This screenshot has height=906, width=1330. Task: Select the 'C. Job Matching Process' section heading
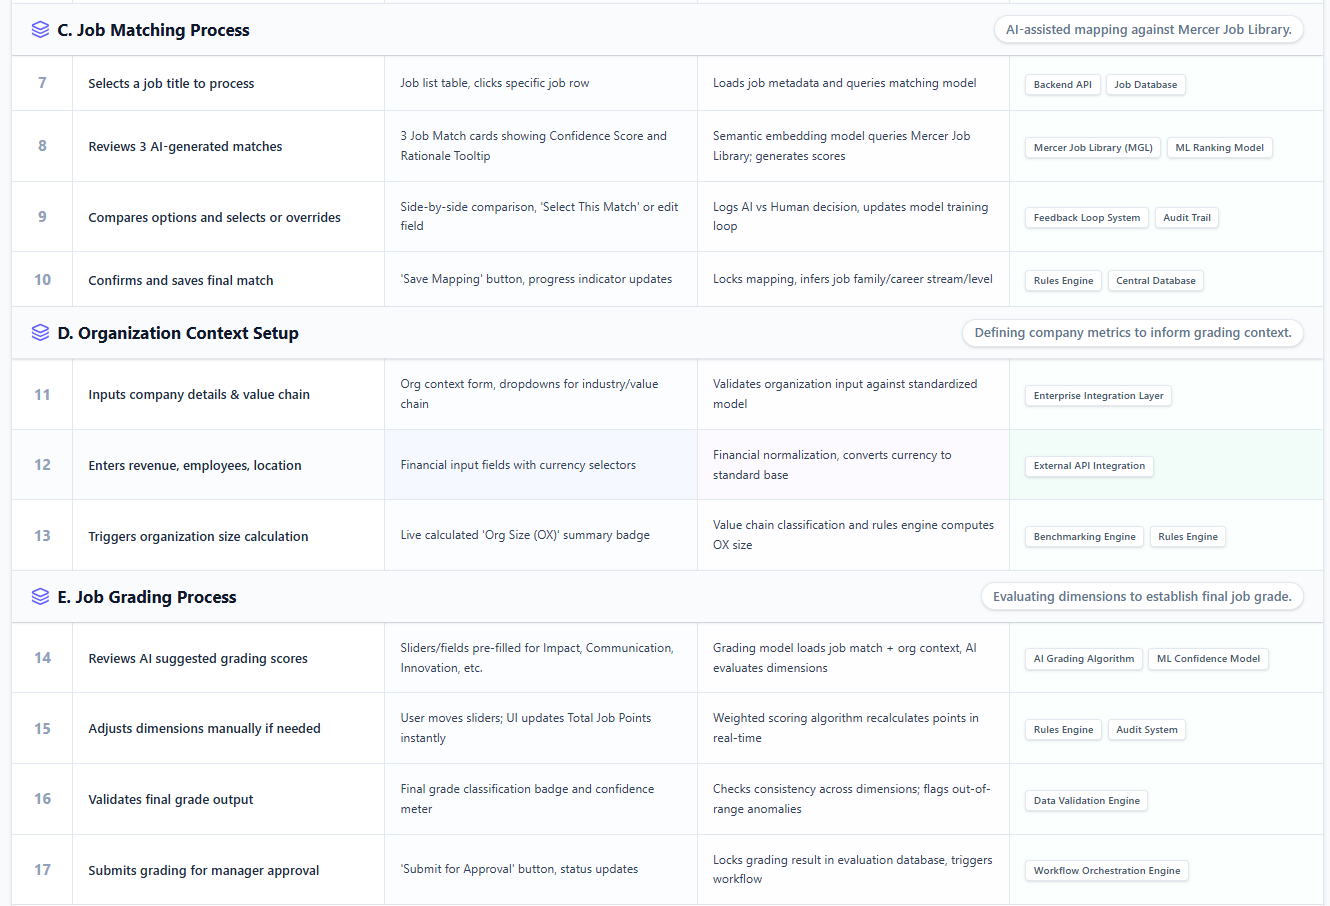pos(153,30)
